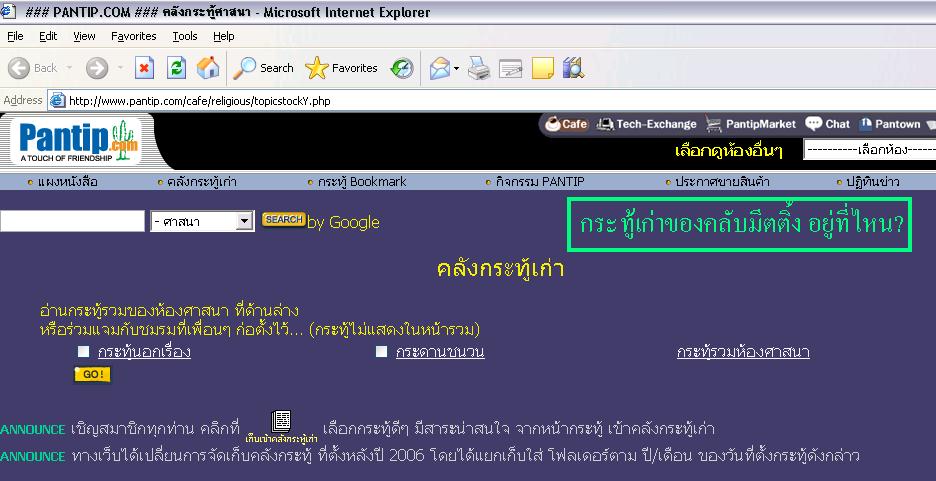Open the Forward button history dropdown arrow
Screen dimensions: 936x481
(x=119, y=68)
